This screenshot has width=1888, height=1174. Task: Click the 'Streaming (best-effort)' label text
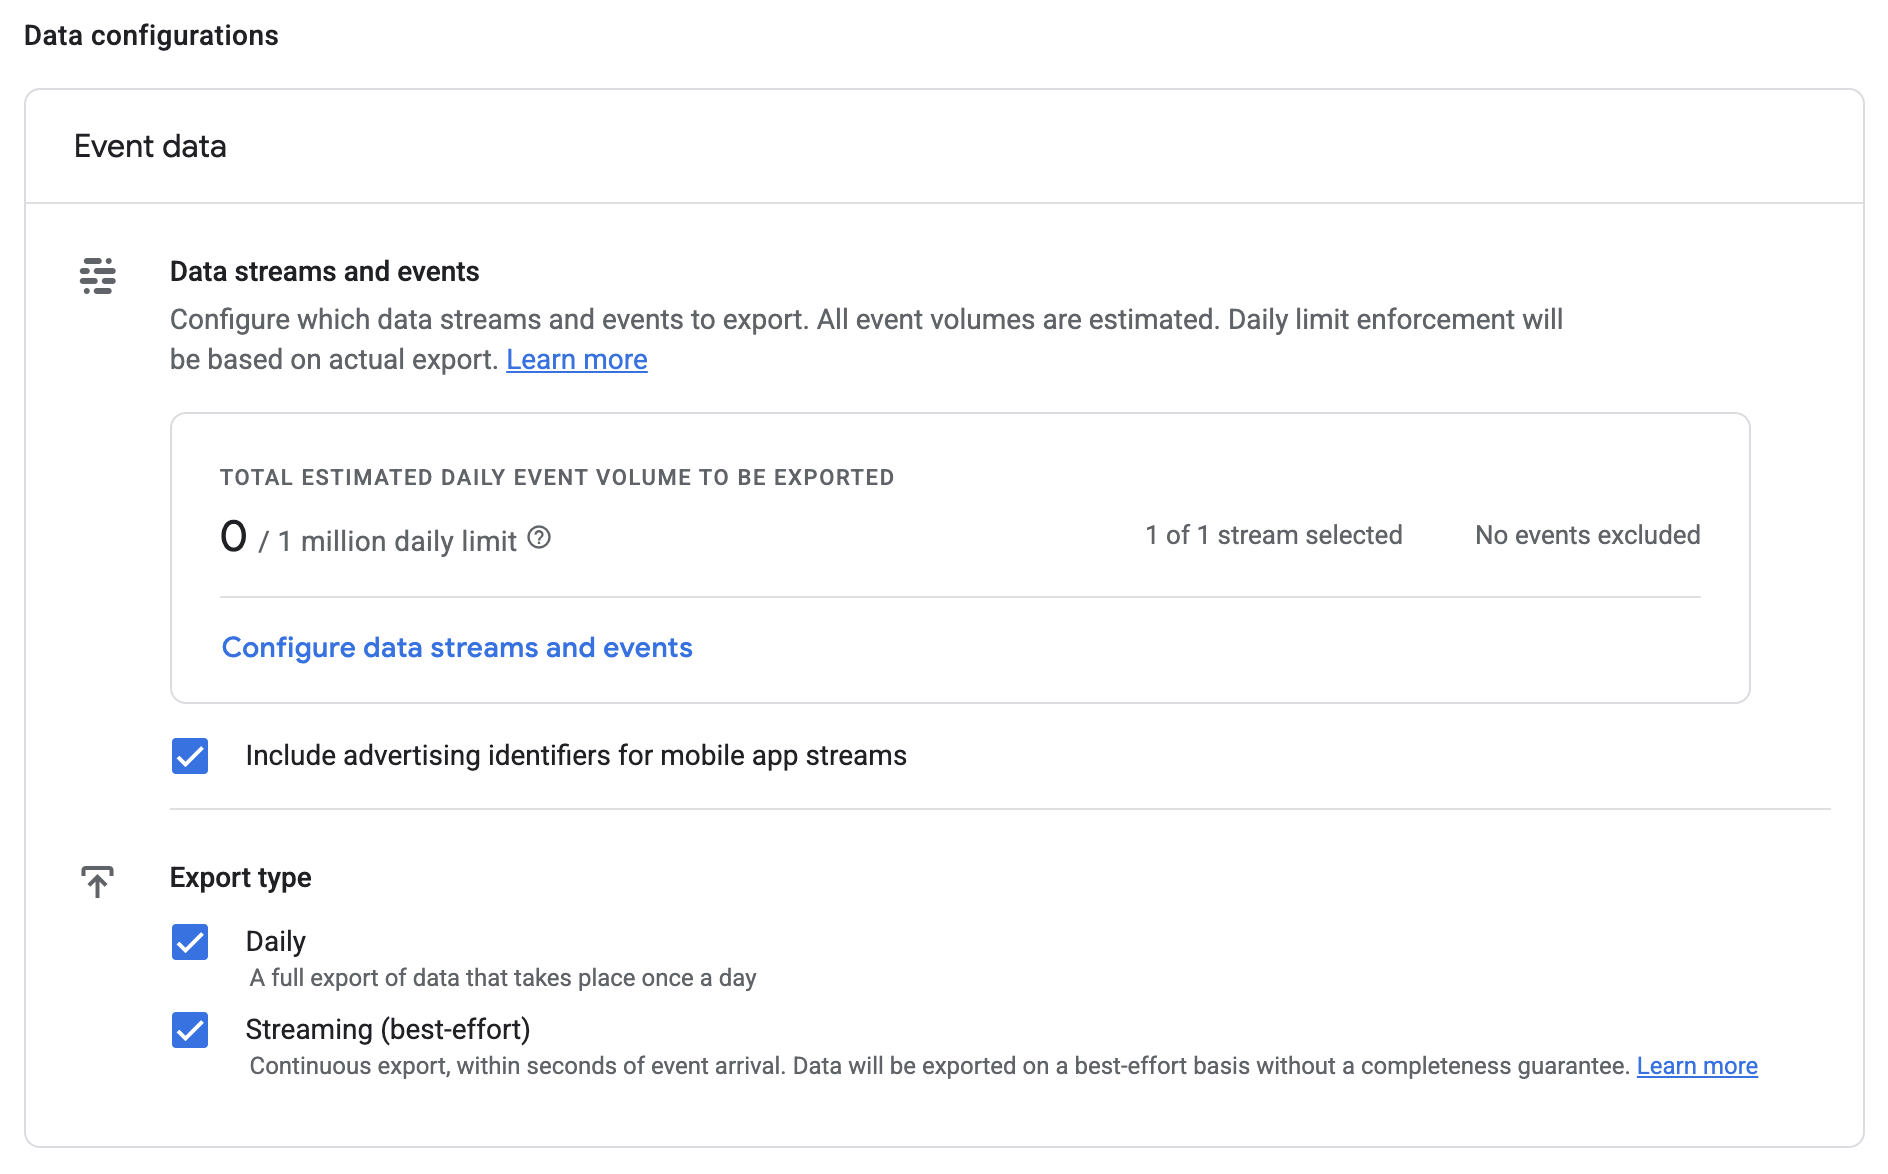[x=388, y=1030]
